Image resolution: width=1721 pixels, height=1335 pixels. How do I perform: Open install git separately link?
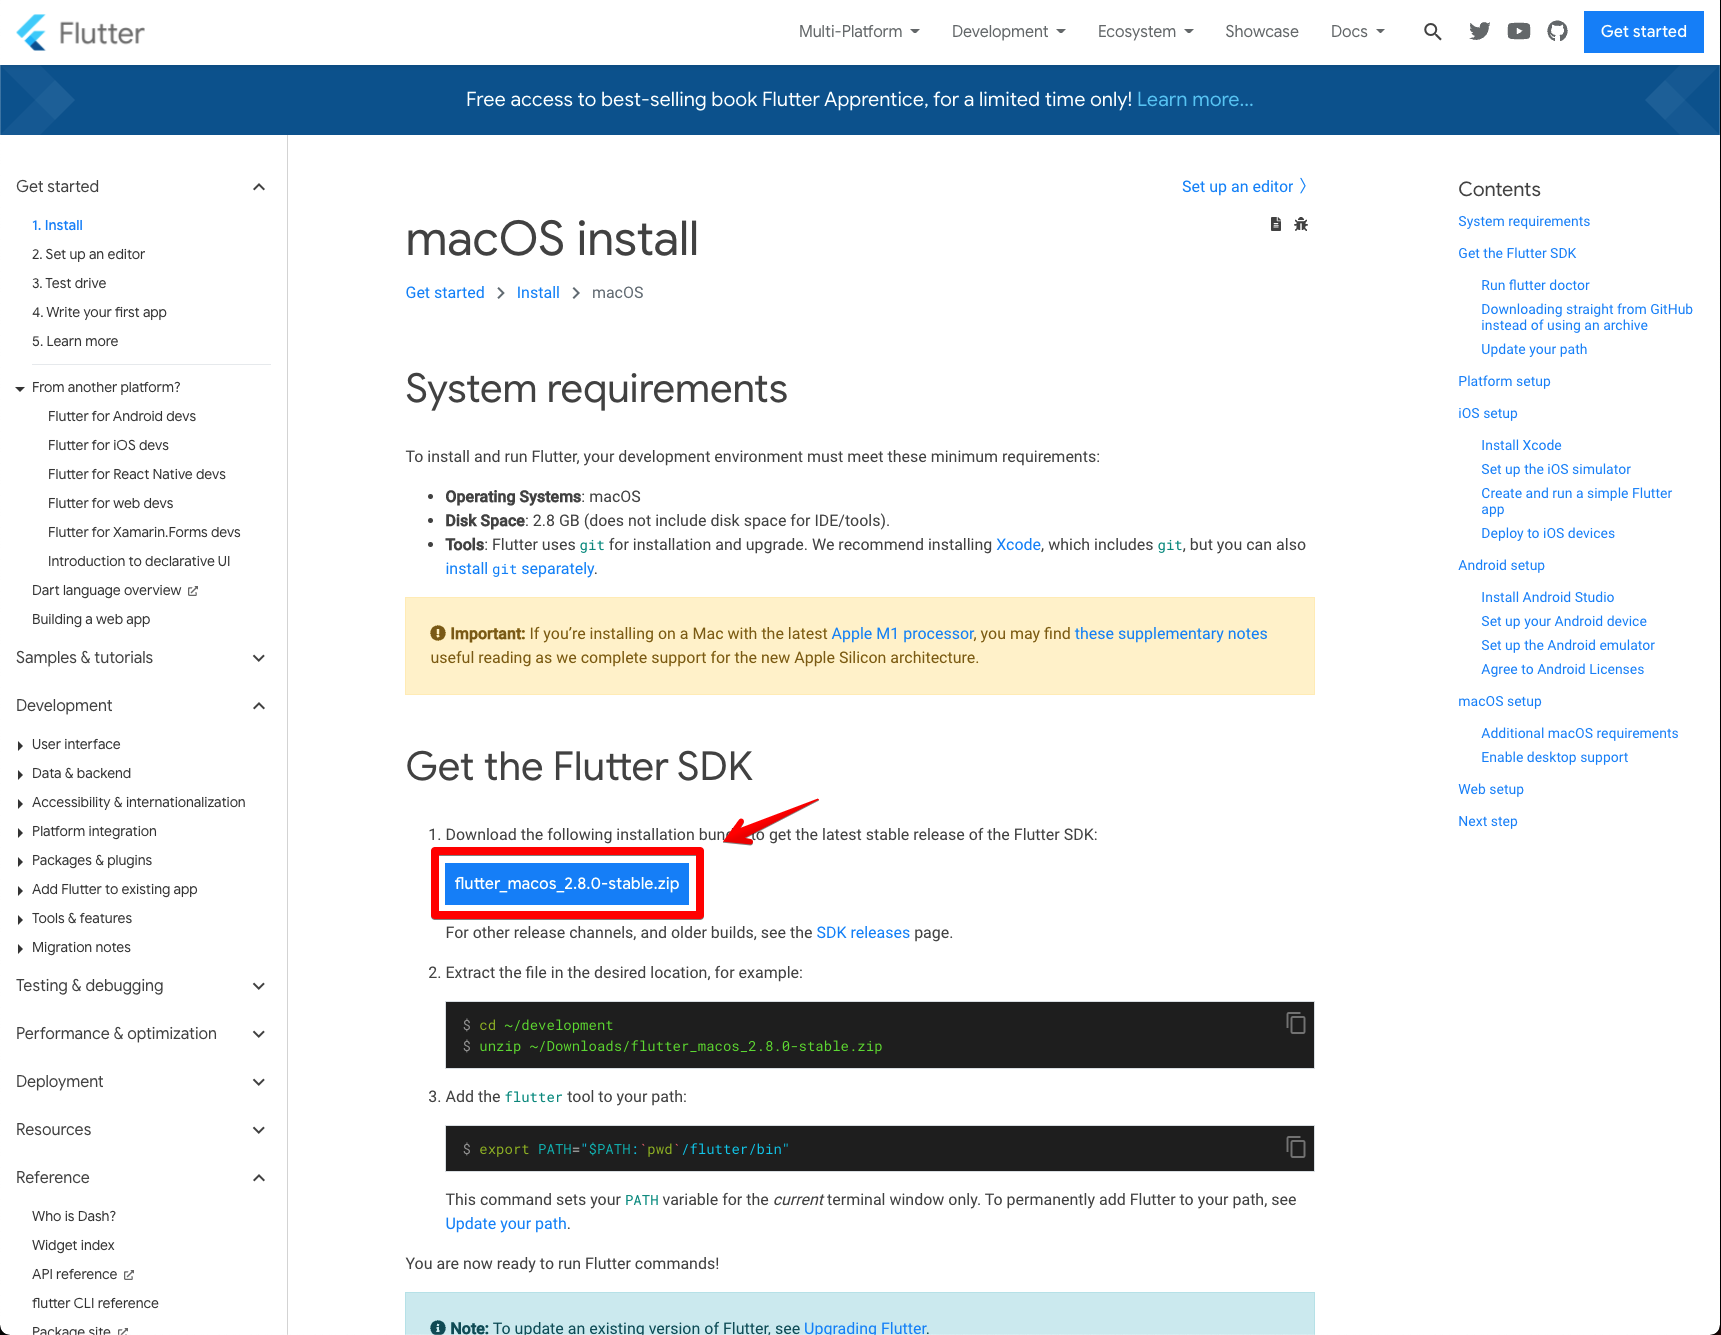520,569
